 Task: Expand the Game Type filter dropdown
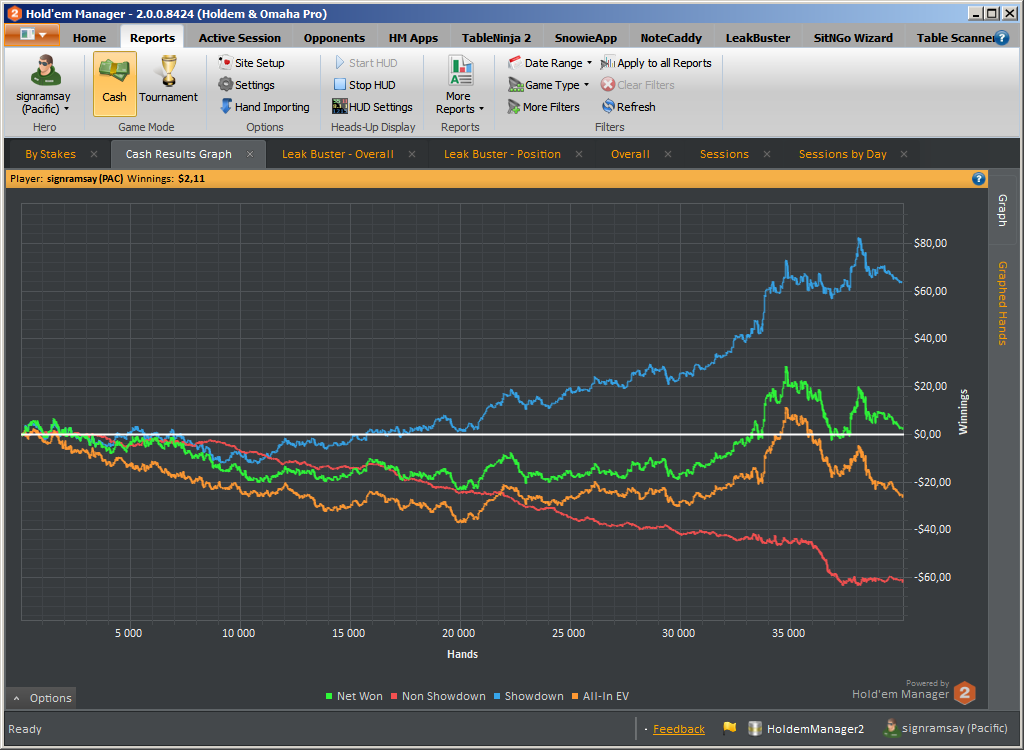coord(549,85)
